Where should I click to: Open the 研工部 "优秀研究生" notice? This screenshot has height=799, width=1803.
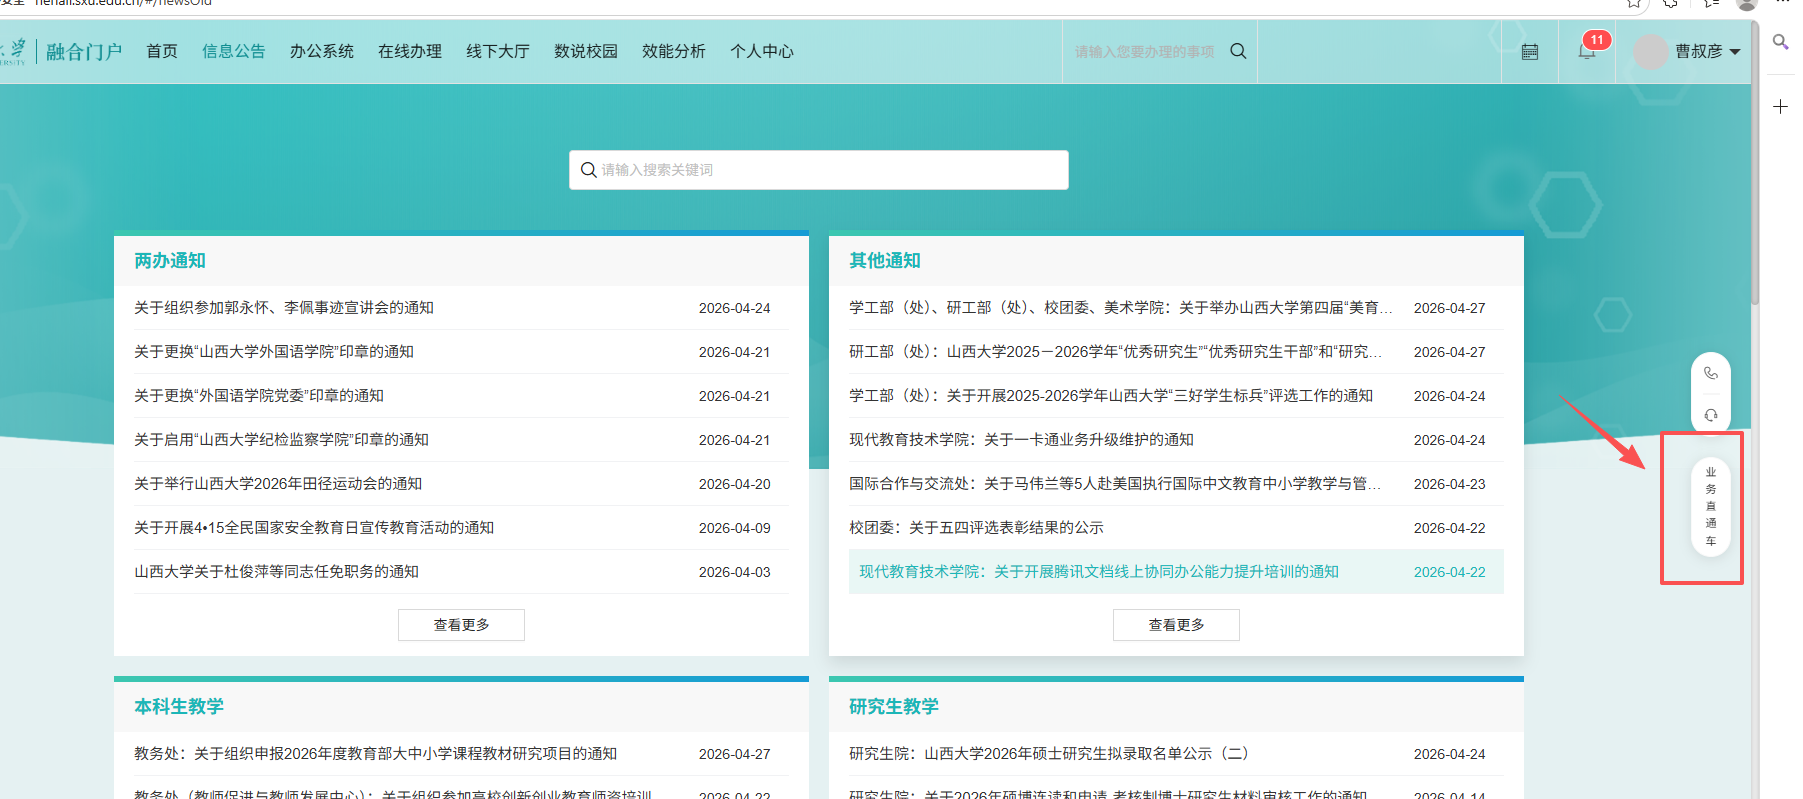pyautogui.click(x=1115, y=352)
